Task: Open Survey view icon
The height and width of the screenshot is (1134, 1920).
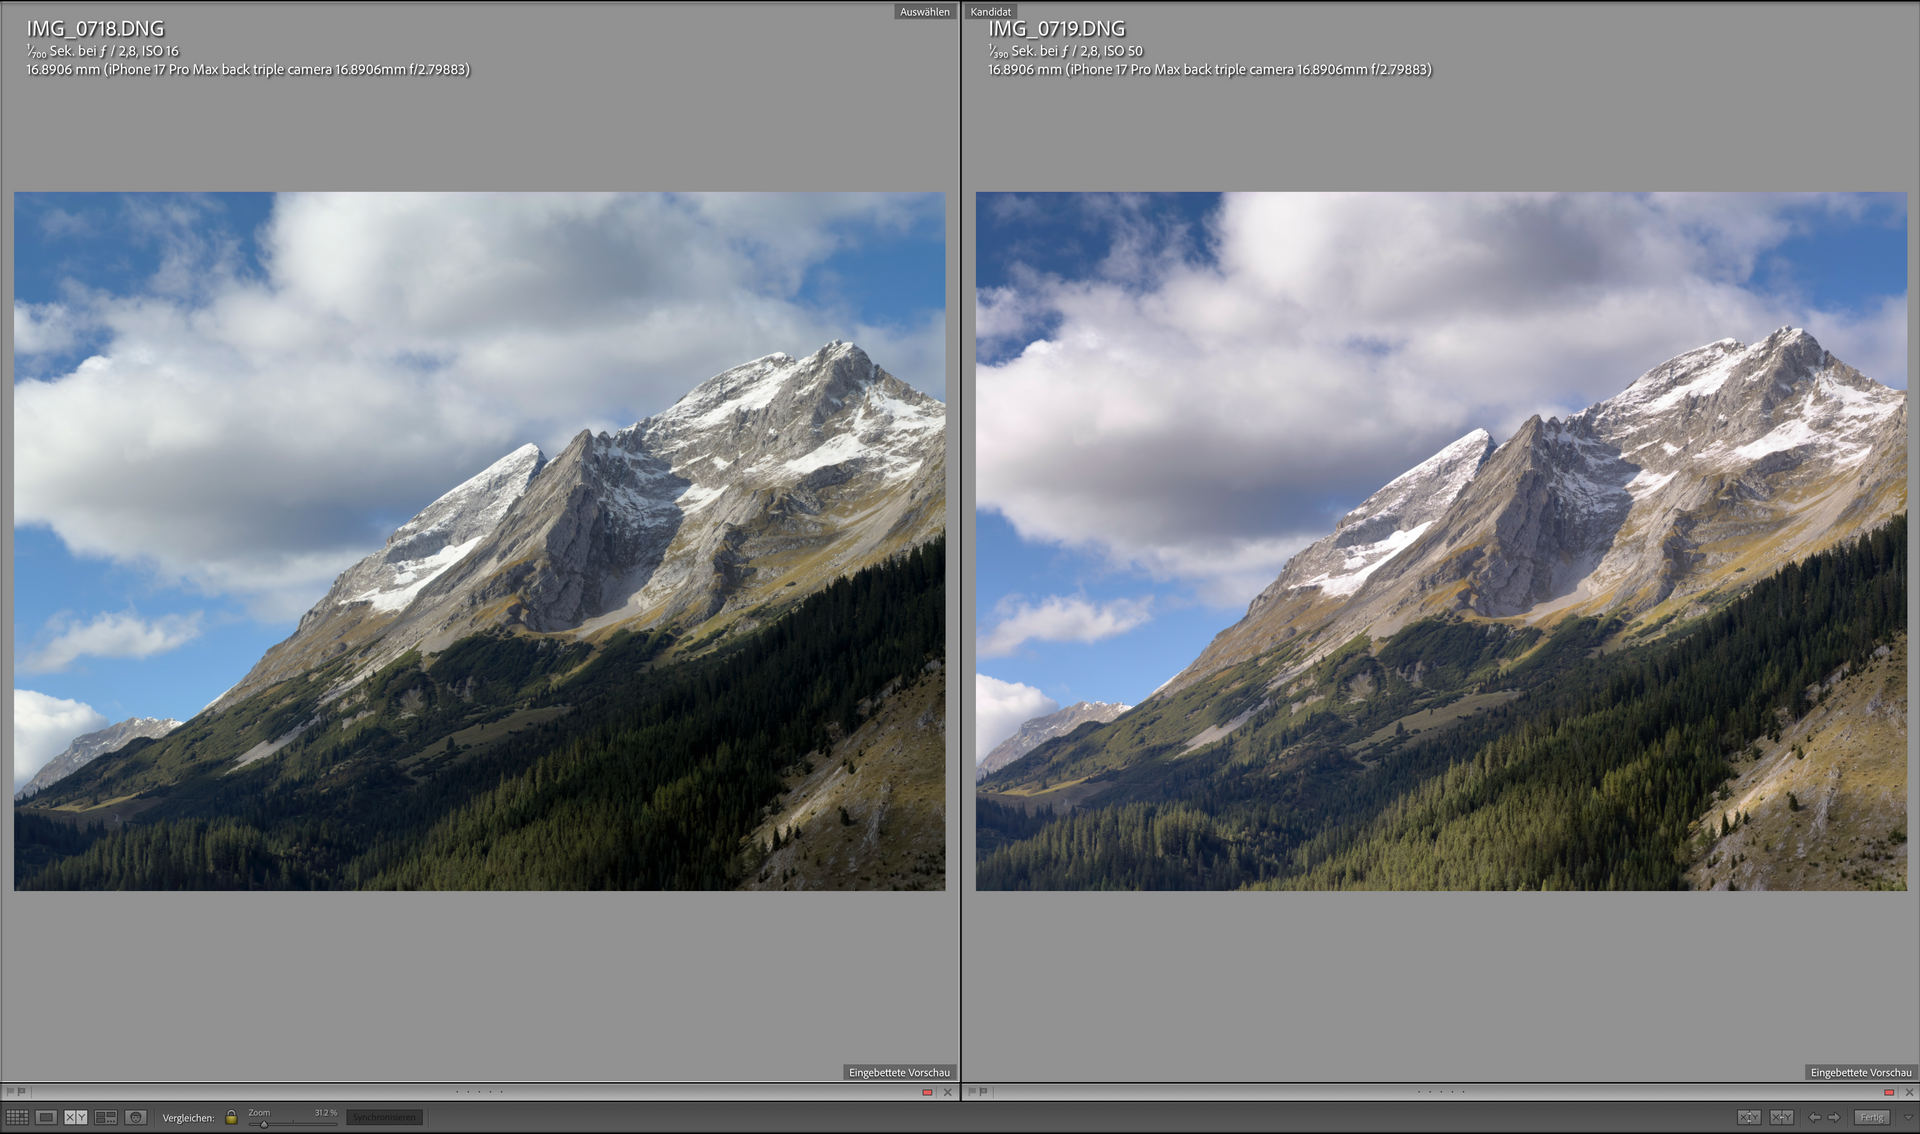Action: coord(106,1117)
